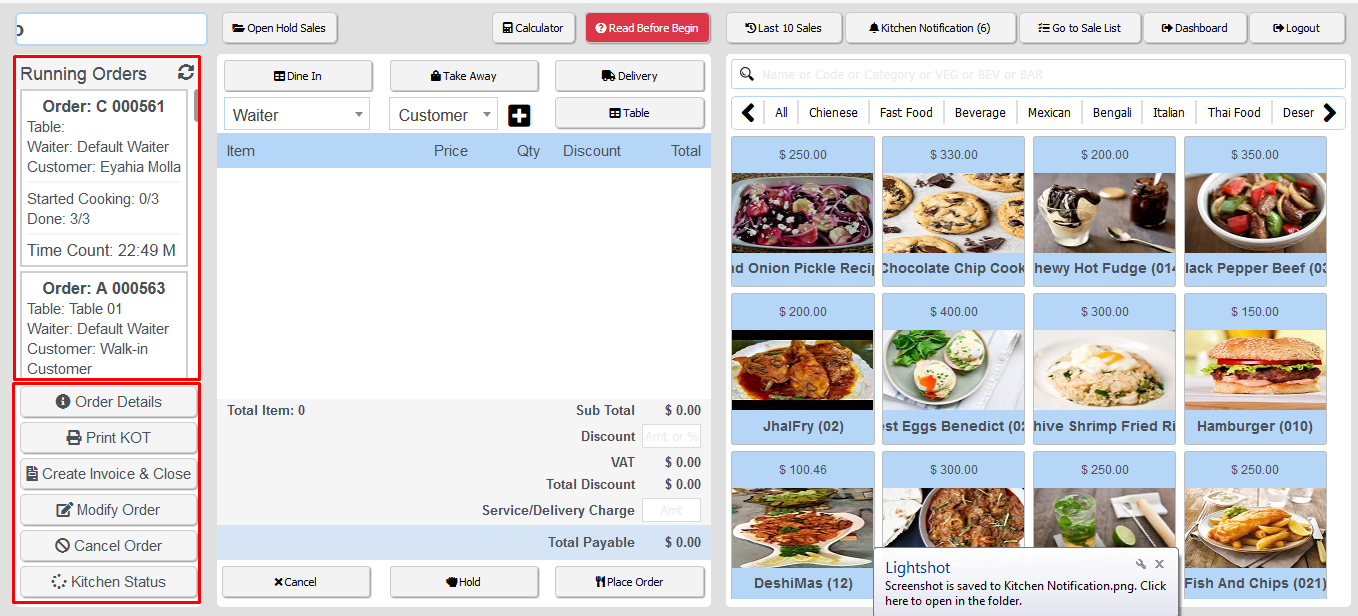Open saved screenshot via Lightshot message
Viewport: 1358px width, 616px height.
click(x=1025, y=594)
